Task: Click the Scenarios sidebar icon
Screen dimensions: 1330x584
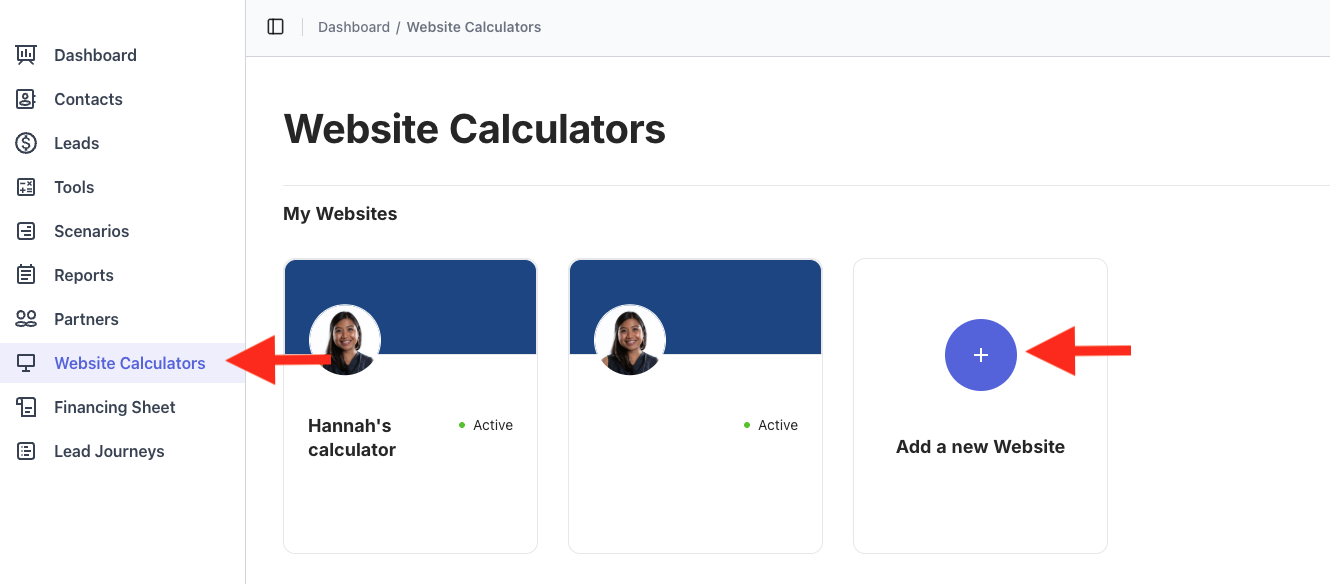Action: click(26, 231)
